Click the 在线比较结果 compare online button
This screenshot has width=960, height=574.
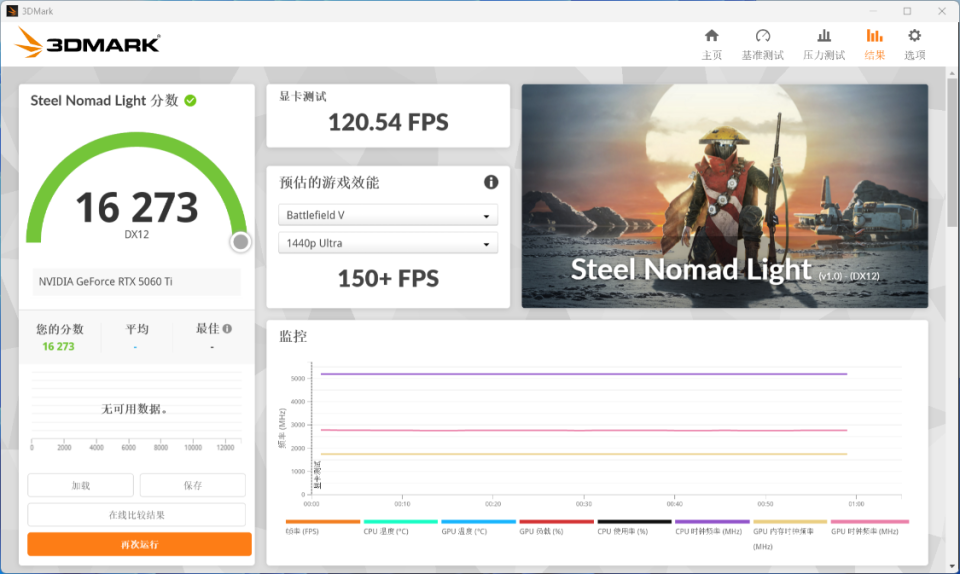[137, 515]
